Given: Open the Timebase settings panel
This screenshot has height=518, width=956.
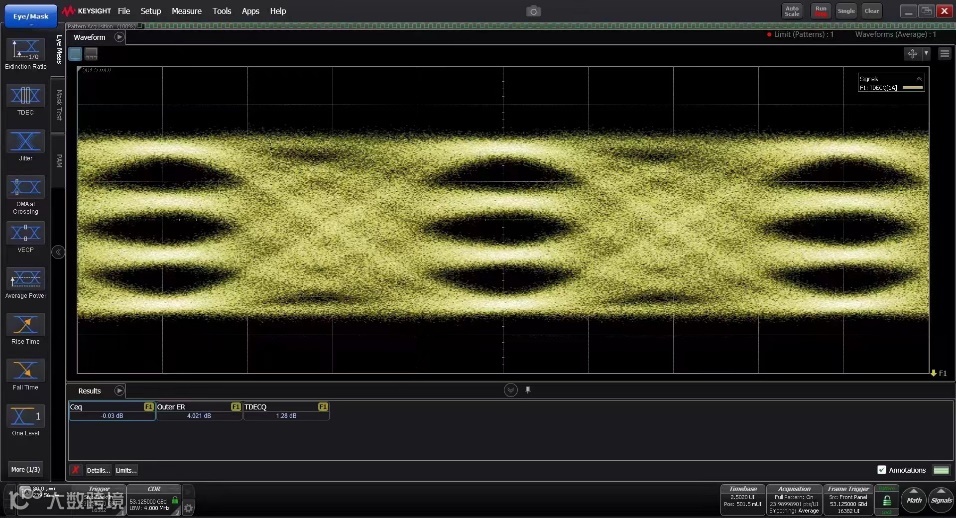Looking at the screenshot, I should click(743, 499).
